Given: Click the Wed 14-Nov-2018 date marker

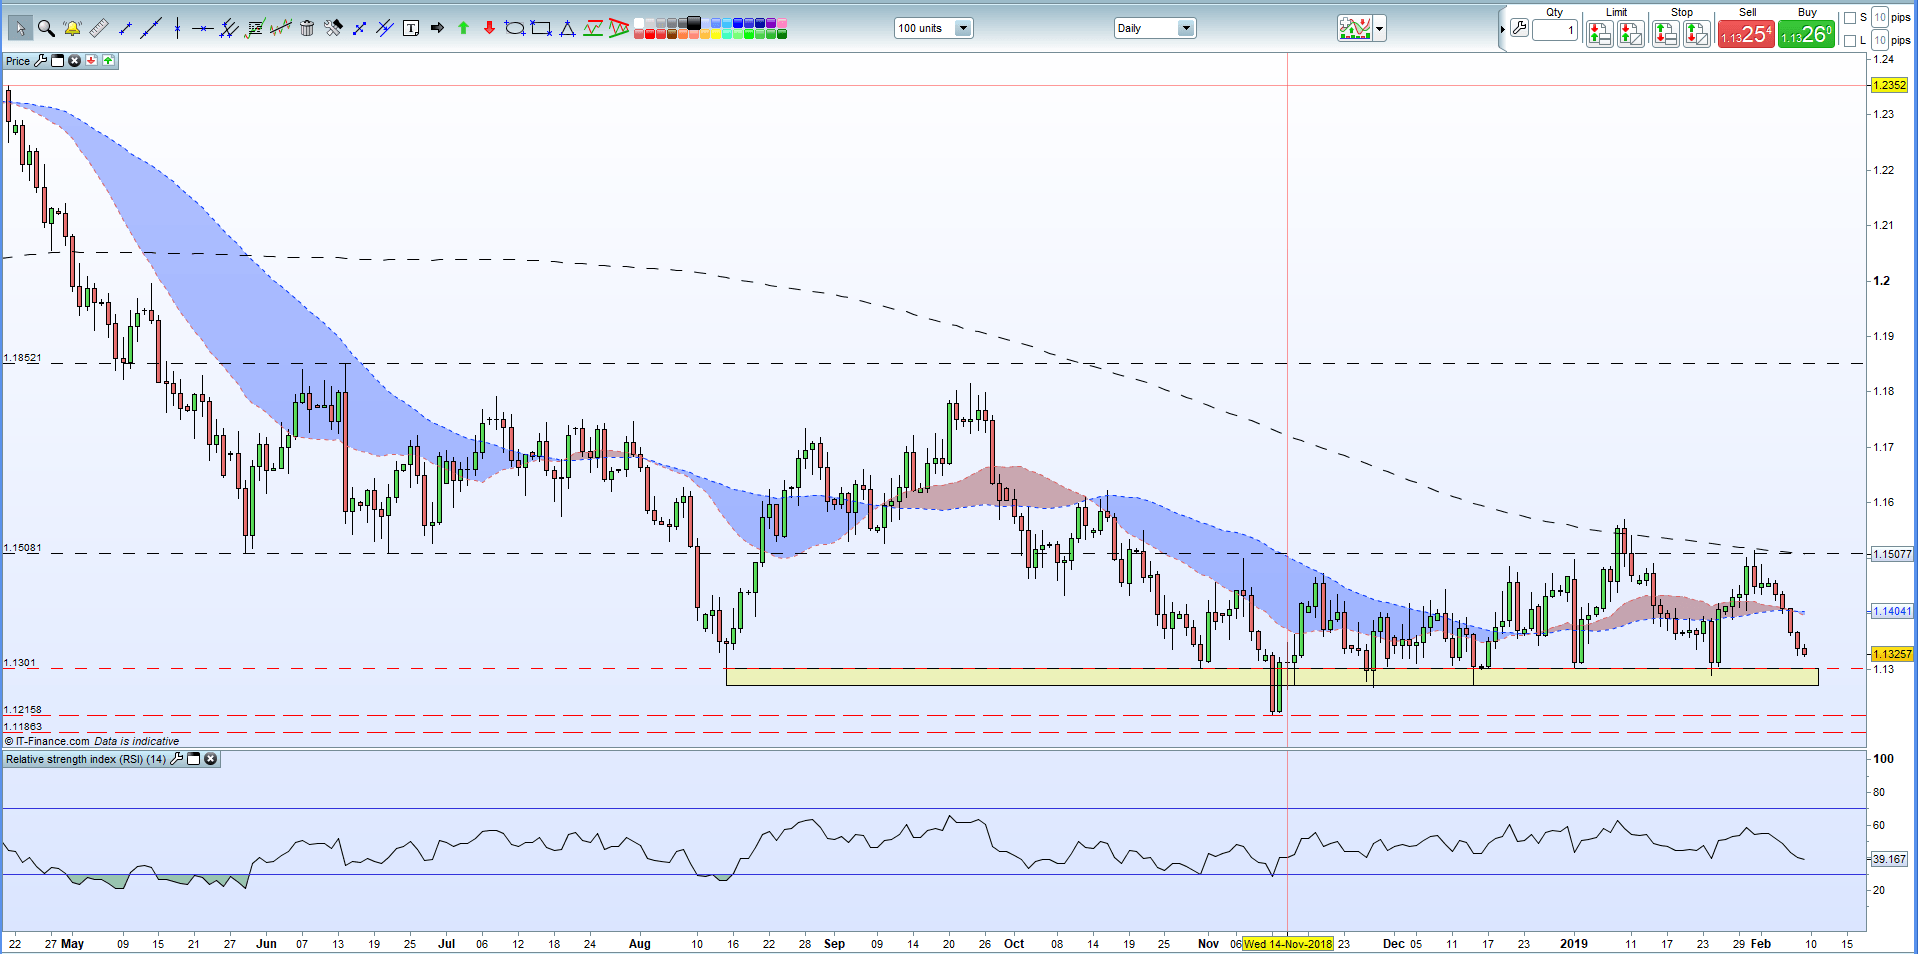Looking at the screenshot, I should click(1288, 944).
